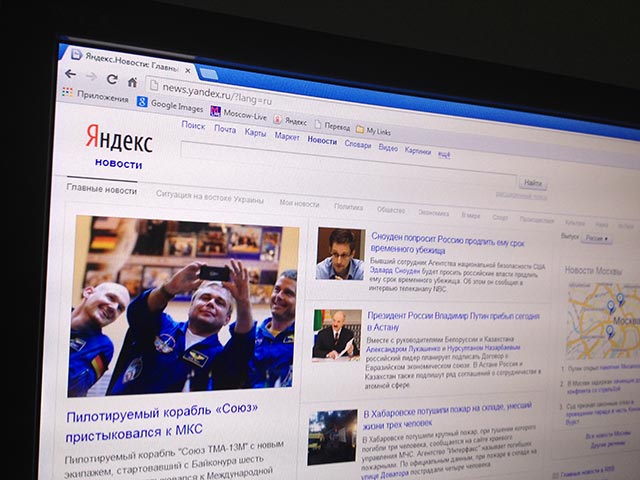Image resolution: width=640 pixels, height=480 pixels.
Task: Click the browser back arrow
Action: coord(70,74)
